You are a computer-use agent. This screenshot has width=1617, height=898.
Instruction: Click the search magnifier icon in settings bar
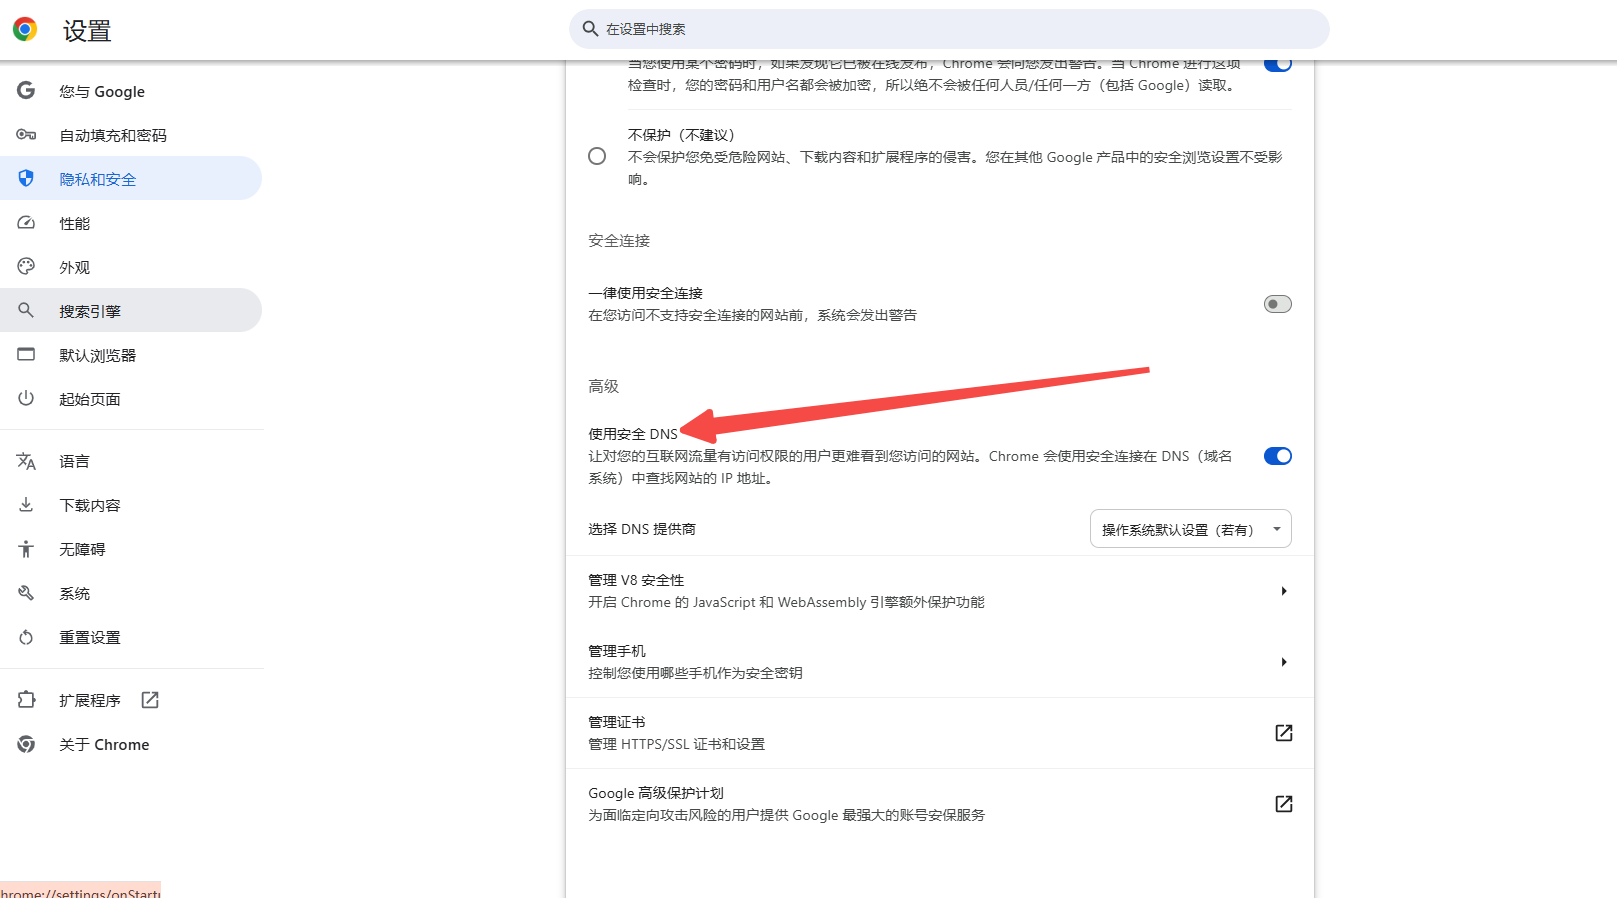[x=591, y=29]
